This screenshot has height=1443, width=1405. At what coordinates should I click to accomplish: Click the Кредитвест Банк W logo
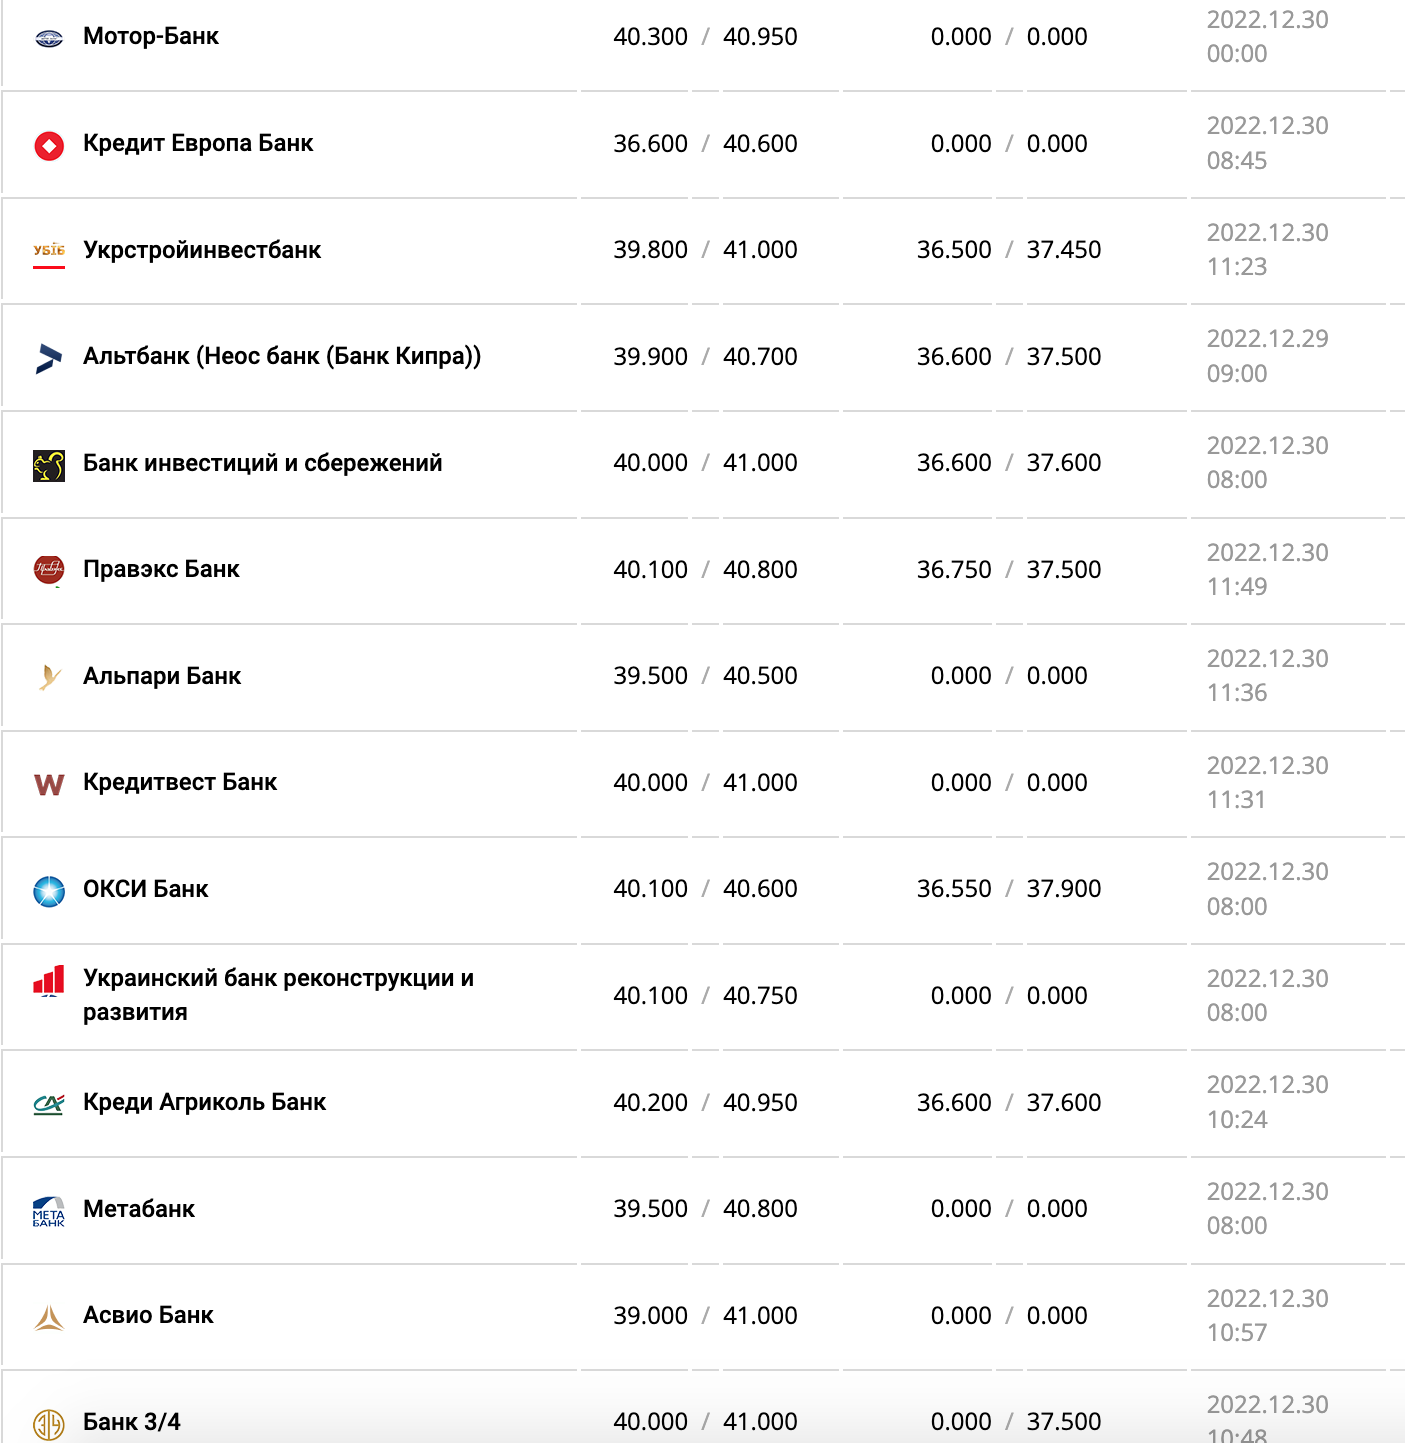(48, 784)
